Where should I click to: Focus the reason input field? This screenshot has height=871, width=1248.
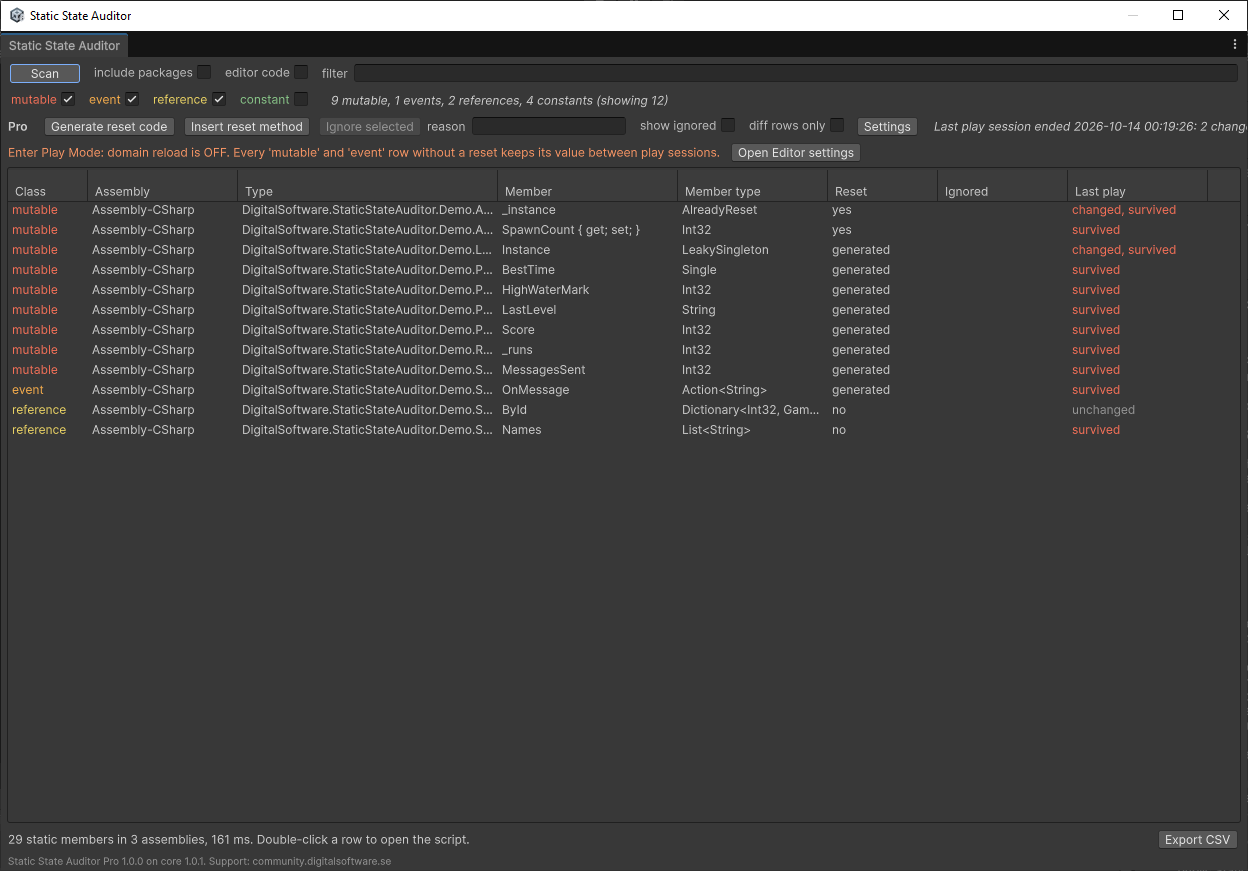pyautogui.click(x=549, y=126)
